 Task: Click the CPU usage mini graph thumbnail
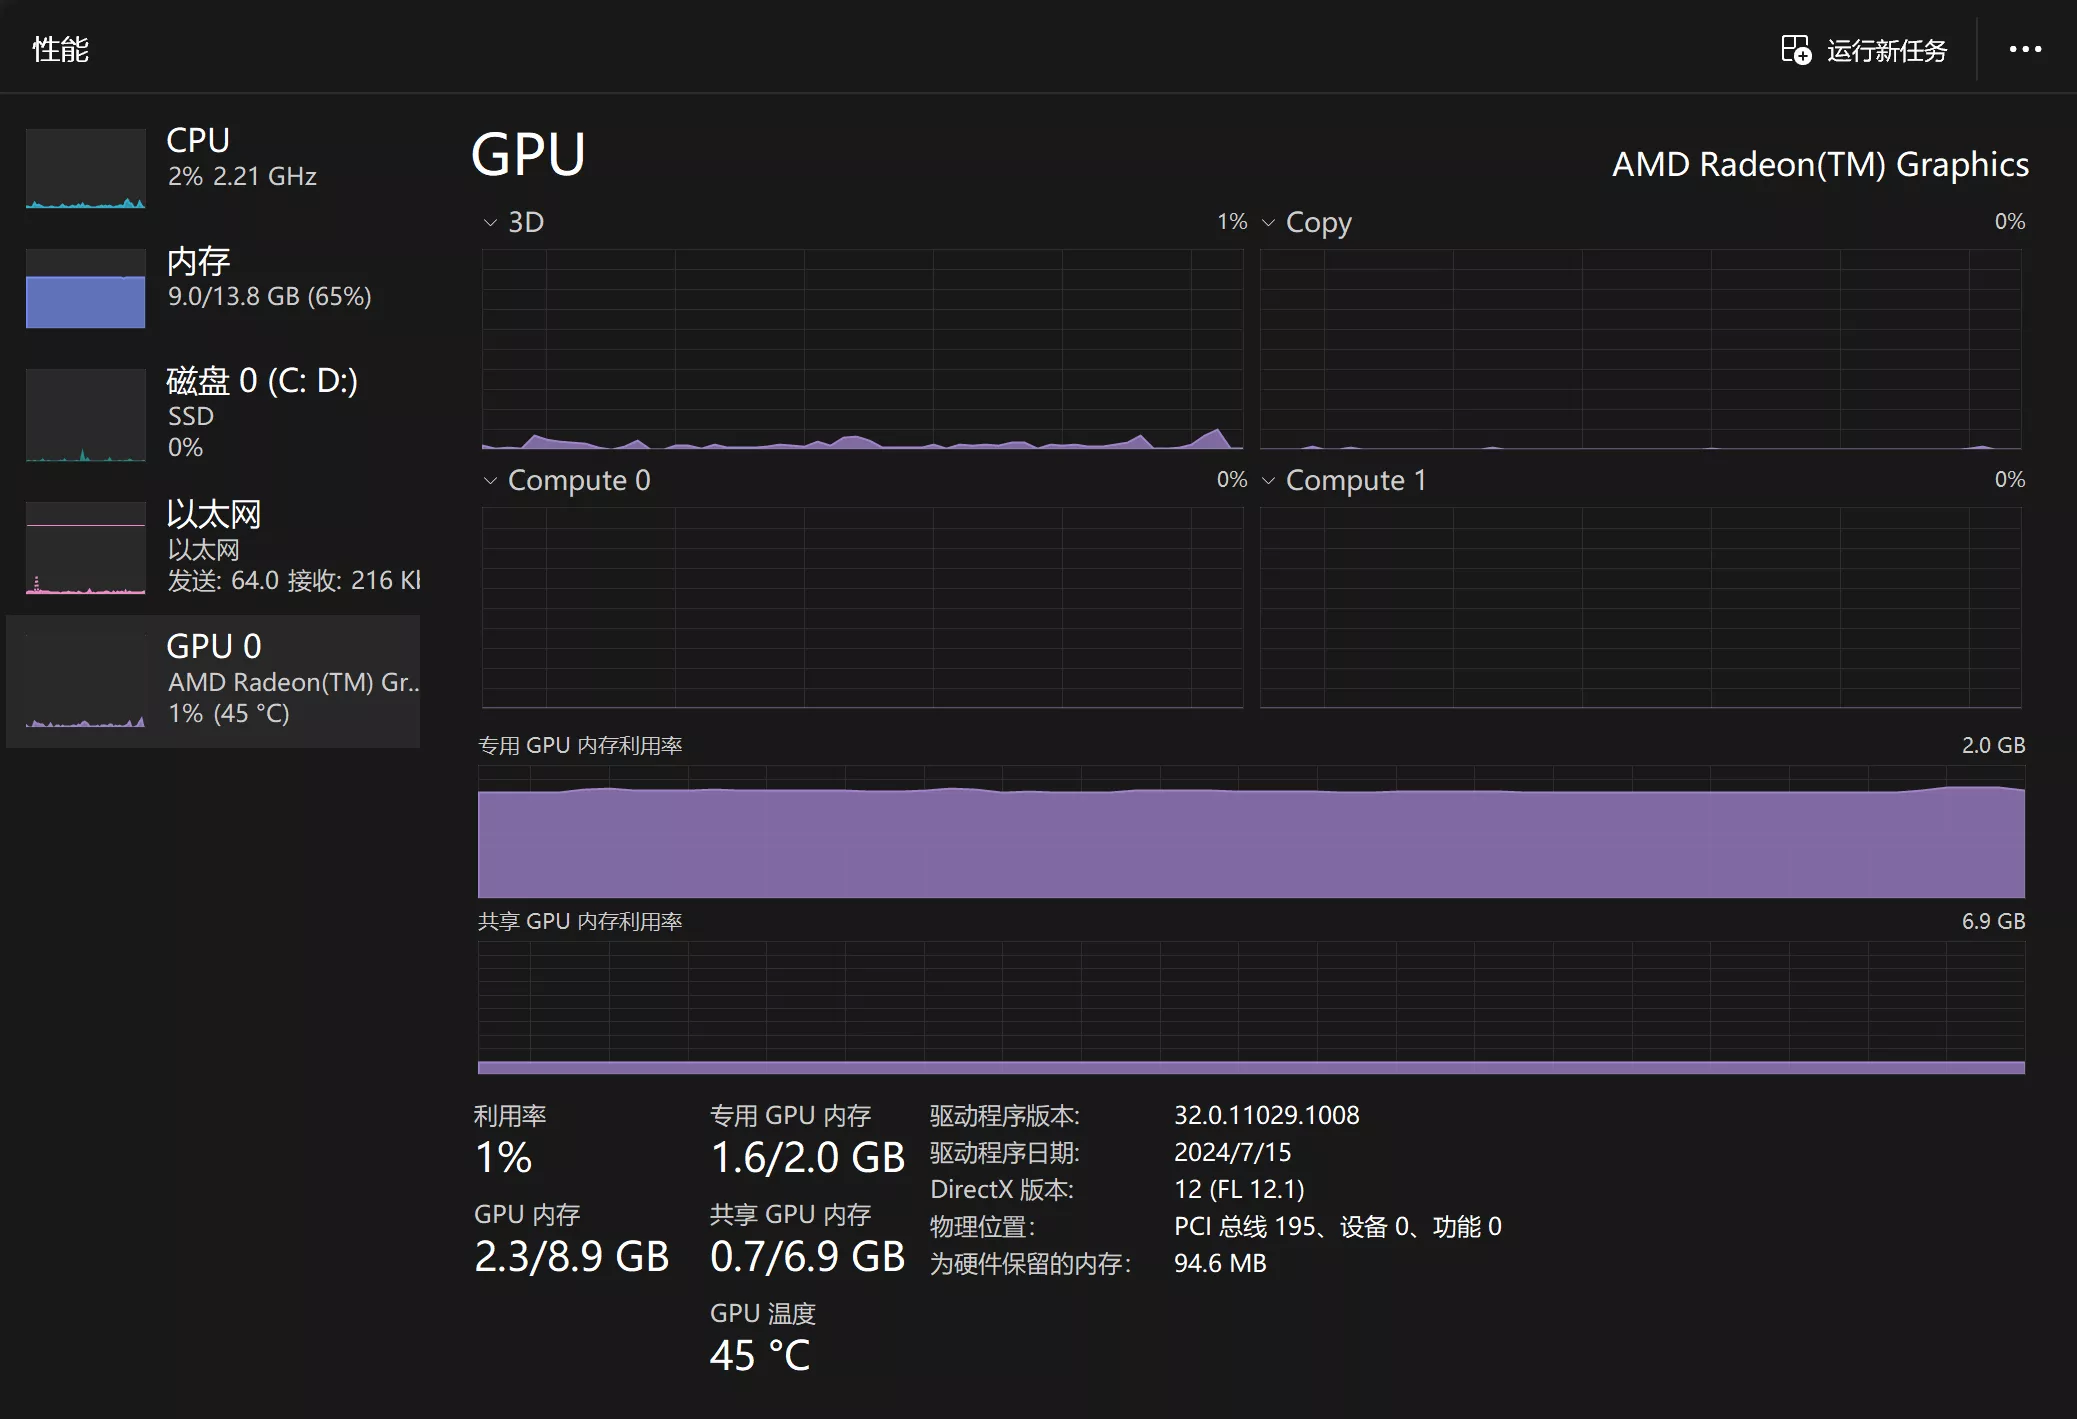[85, 168]
